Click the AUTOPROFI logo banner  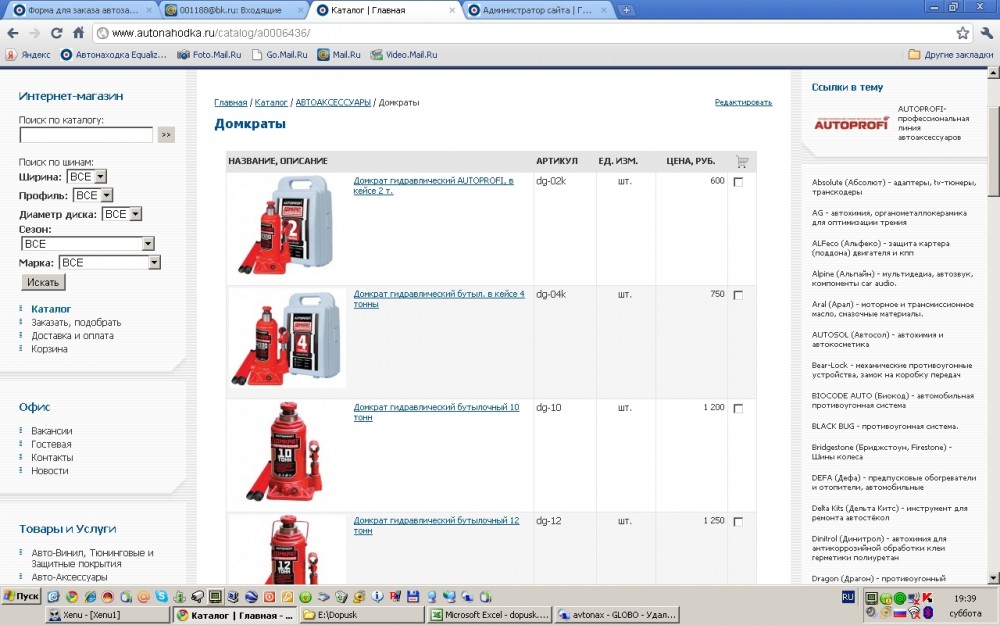tap(851, 123)
